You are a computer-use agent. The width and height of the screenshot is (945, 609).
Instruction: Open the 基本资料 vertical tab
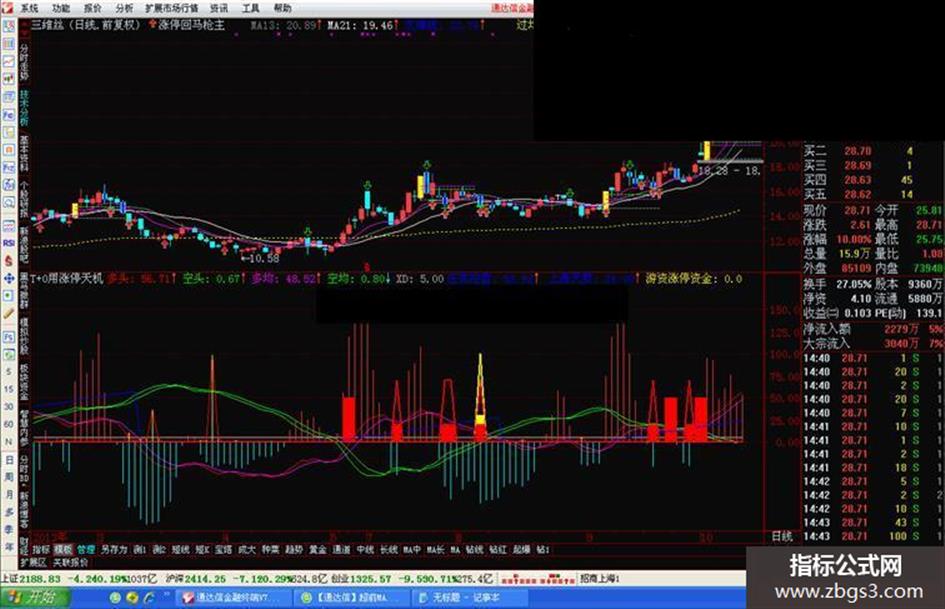coord(24,154)
